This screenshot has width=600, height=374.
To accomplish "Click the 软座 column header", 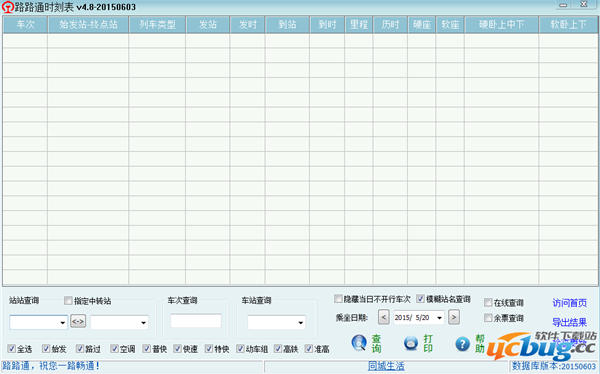I will pyautogui.click(x=450, y=24).
